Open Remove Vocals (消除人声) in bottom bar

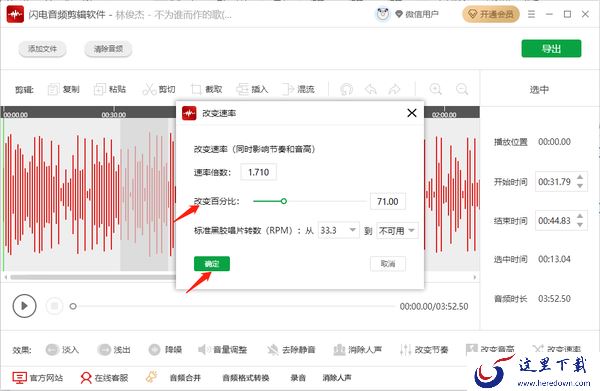(337, 378)
